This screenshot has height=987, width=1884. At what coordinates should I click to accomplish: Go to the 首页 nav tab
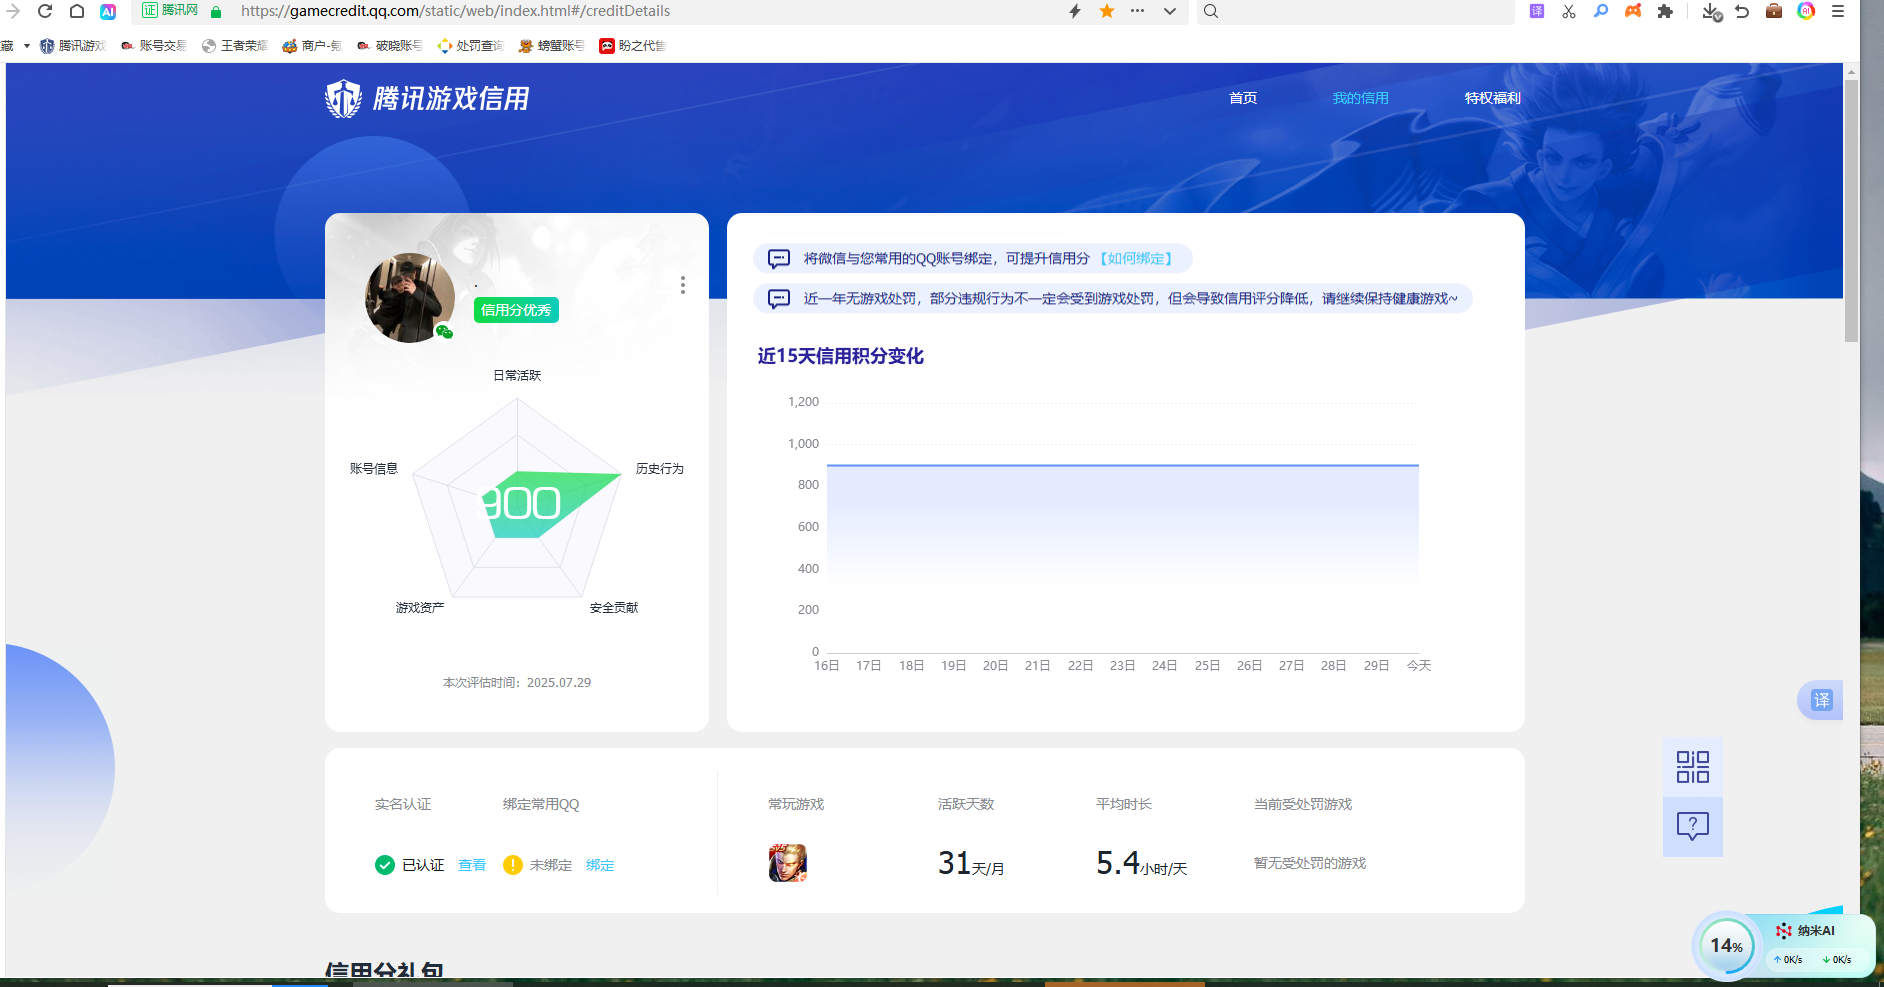(1243, 98)
